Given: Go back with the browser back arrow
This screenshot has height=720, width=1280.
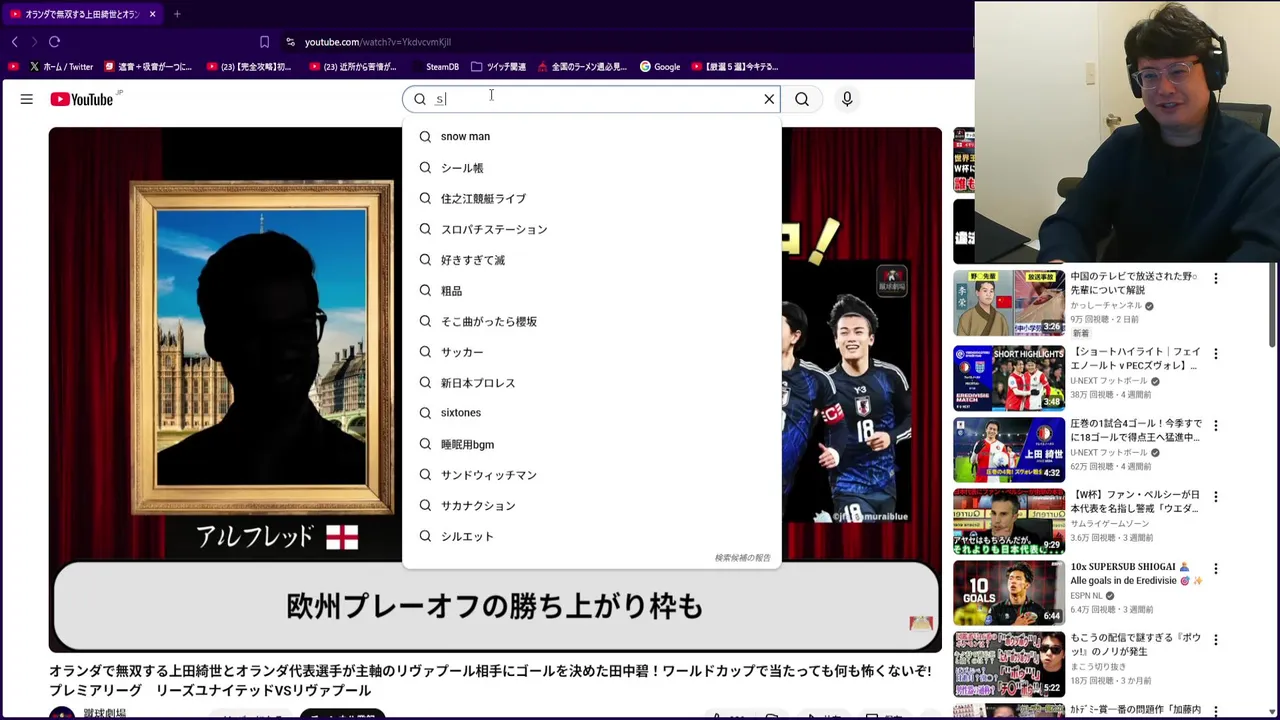Looking at the screenshot, I should 15,42.
